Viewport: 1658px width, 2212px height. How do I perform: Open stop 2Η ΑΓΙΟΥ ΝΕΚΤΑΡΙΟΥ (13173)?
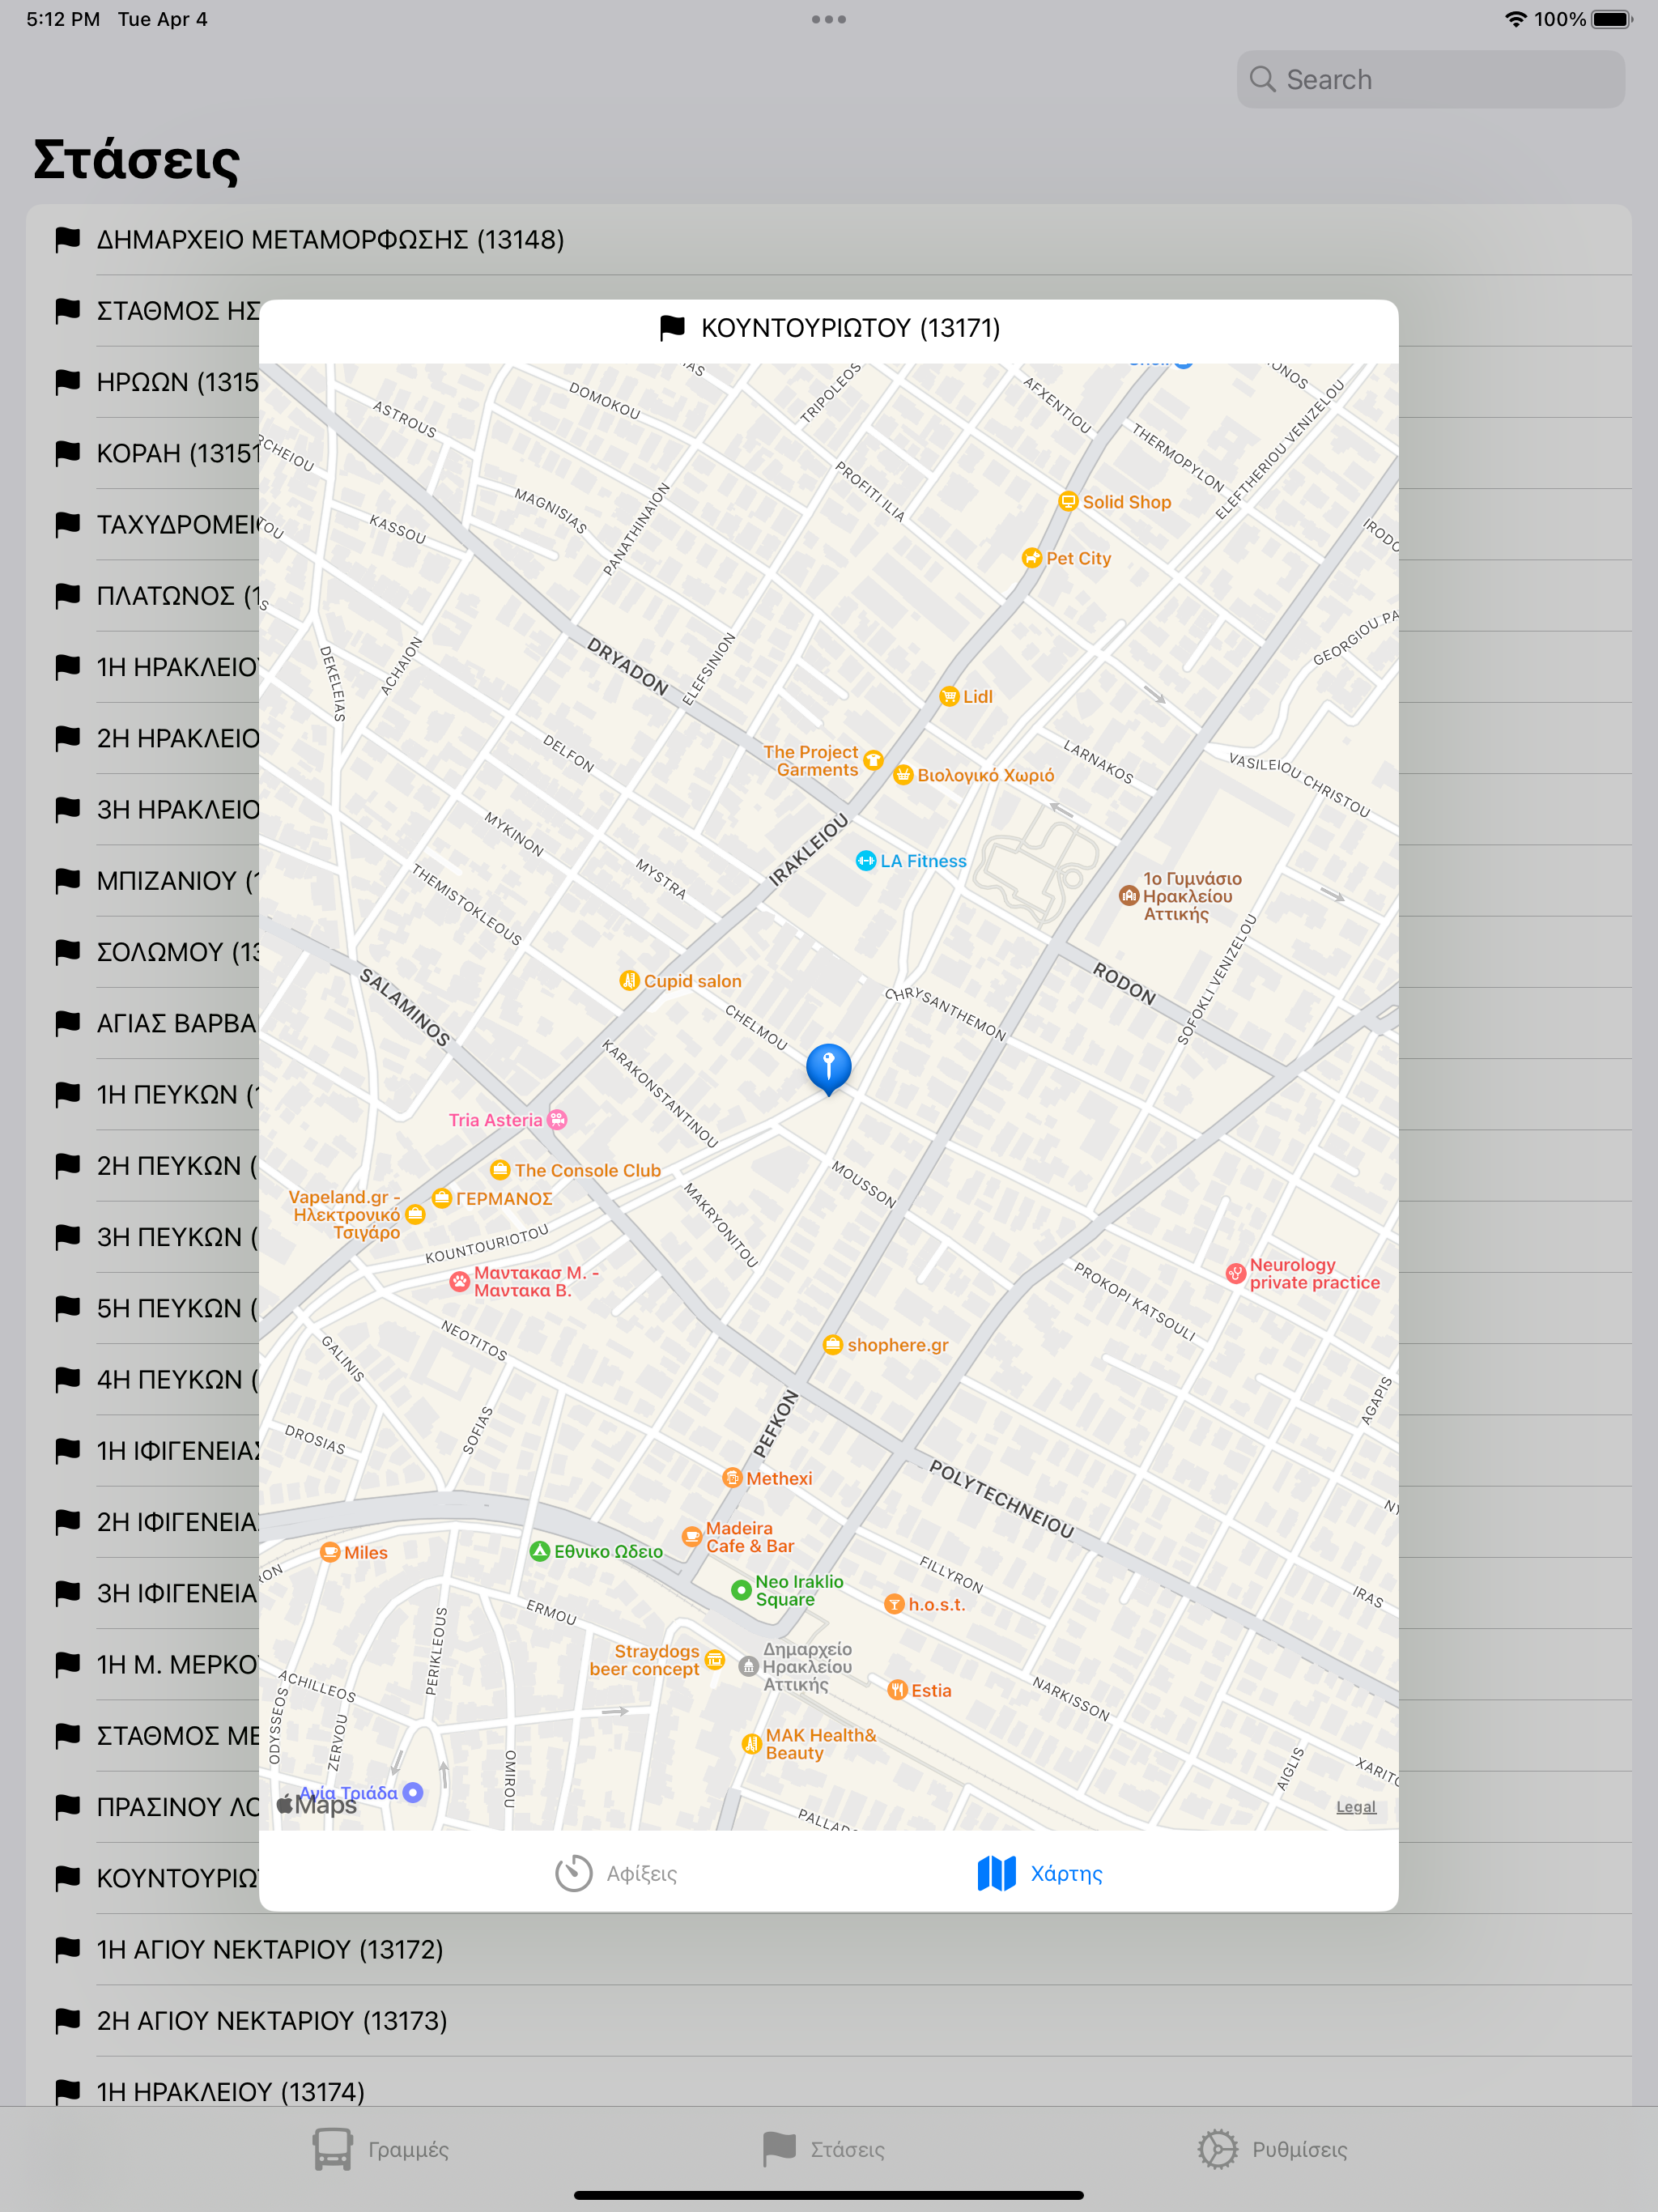tap(829, 2021)
